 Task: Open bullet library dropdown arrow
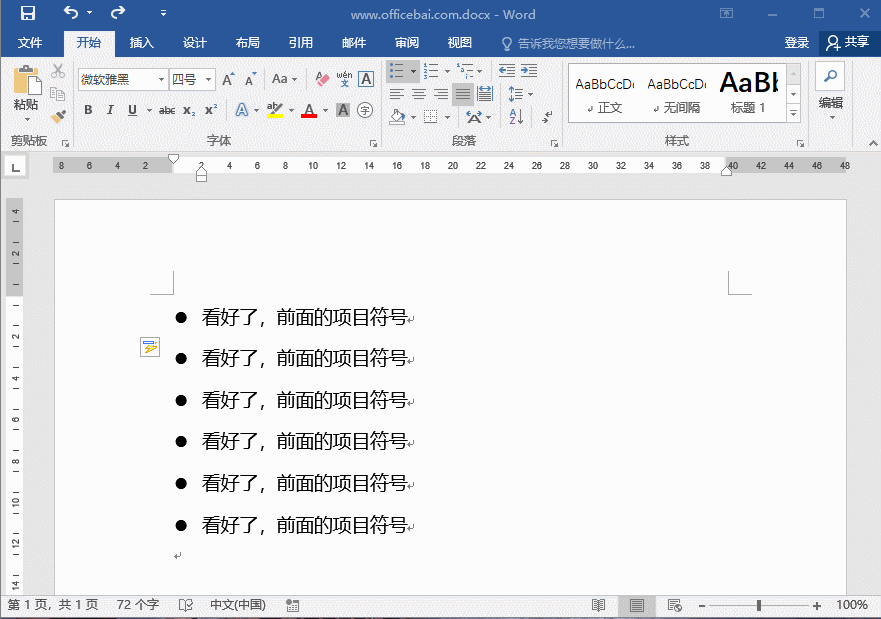[414, 71]
